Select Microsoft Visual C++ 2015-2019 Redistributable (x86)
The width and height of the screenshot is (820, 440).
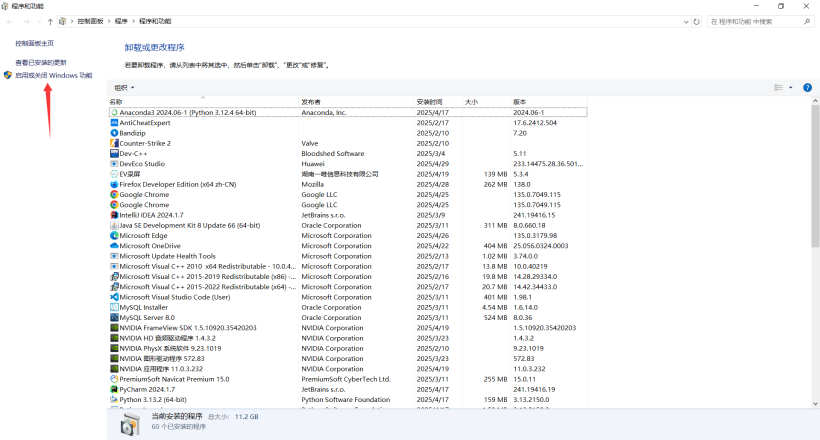click(x=348, y=277)
